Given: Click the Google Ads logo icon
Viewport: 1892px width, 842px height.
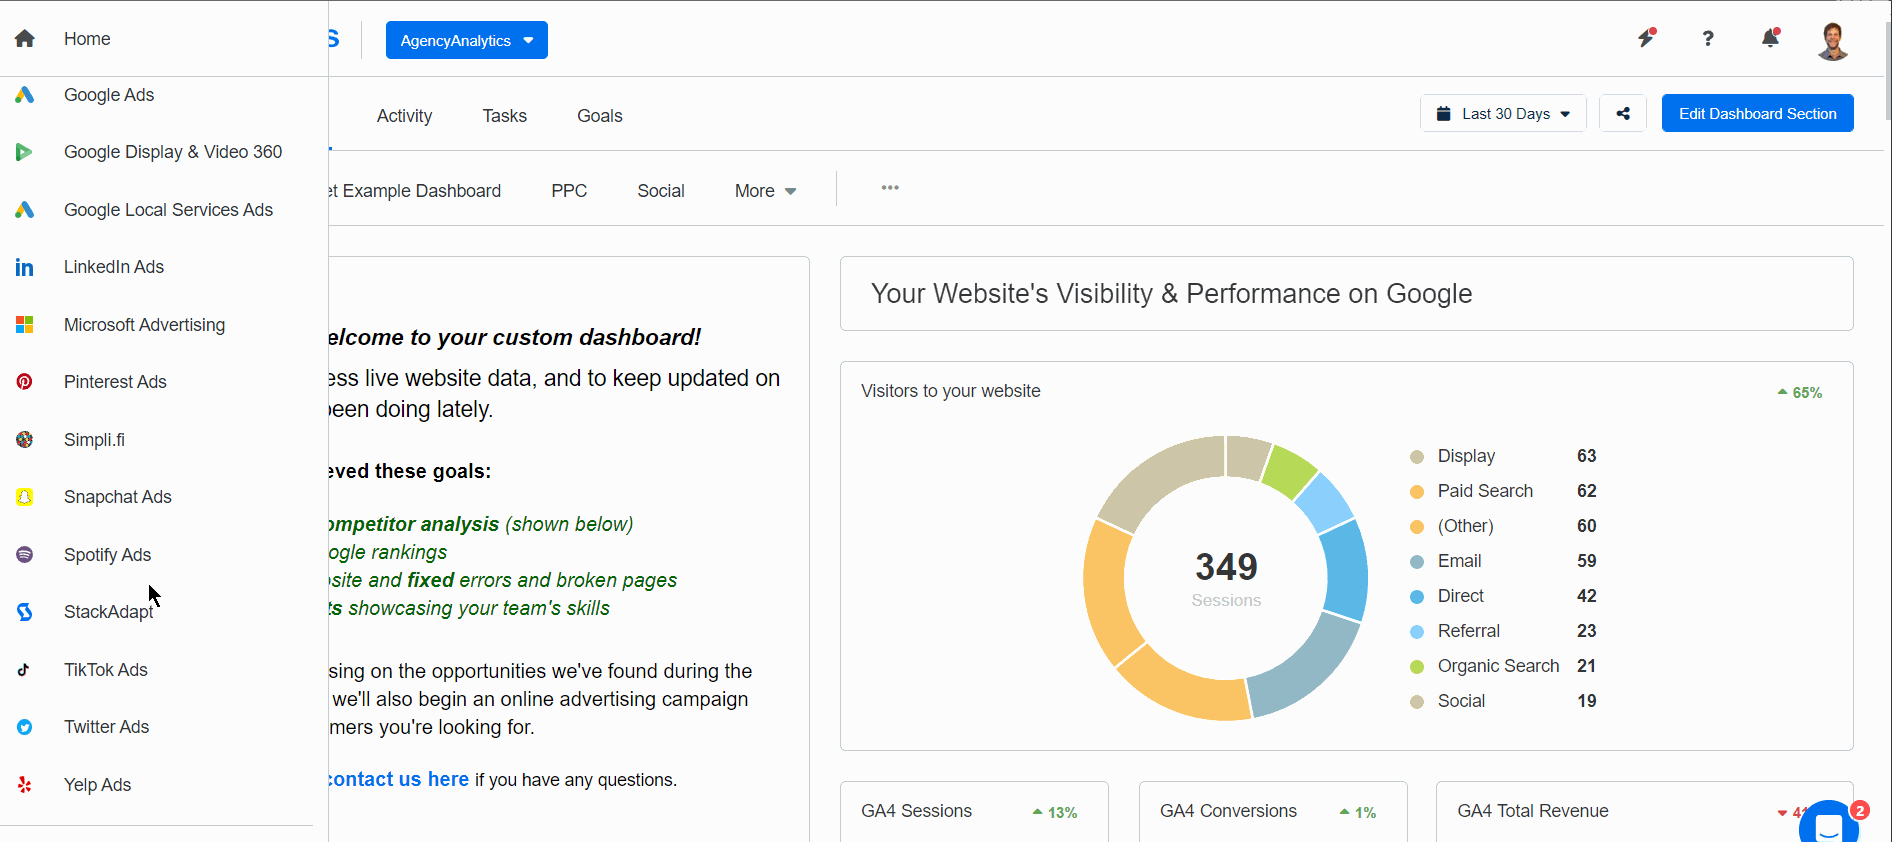Looking at the screenshot, I should [x=25, y=95].
